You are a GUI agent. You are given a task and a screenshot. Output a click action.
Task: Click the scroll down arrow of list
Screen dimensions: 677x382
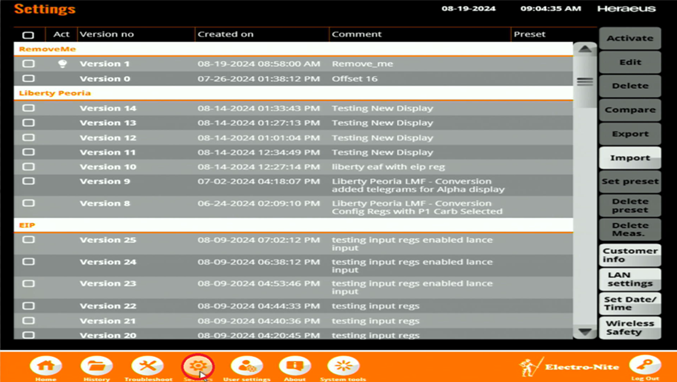pyautogui.click(x=585, y=331)
